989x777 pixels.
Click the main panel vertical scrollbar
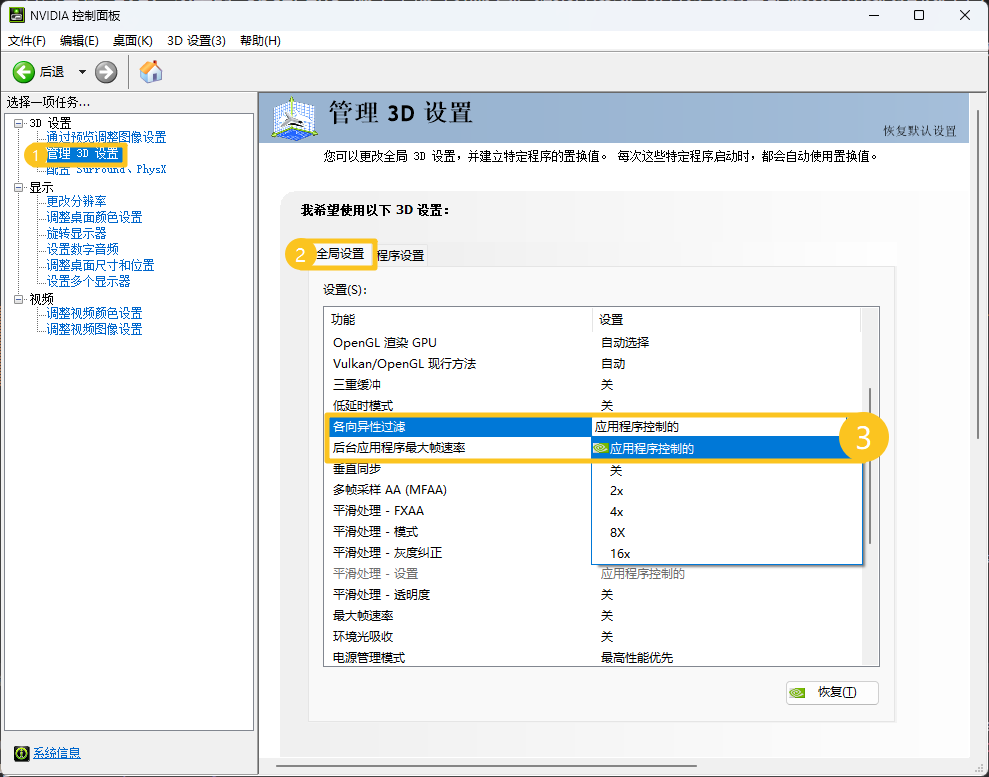tap(978, 274)
